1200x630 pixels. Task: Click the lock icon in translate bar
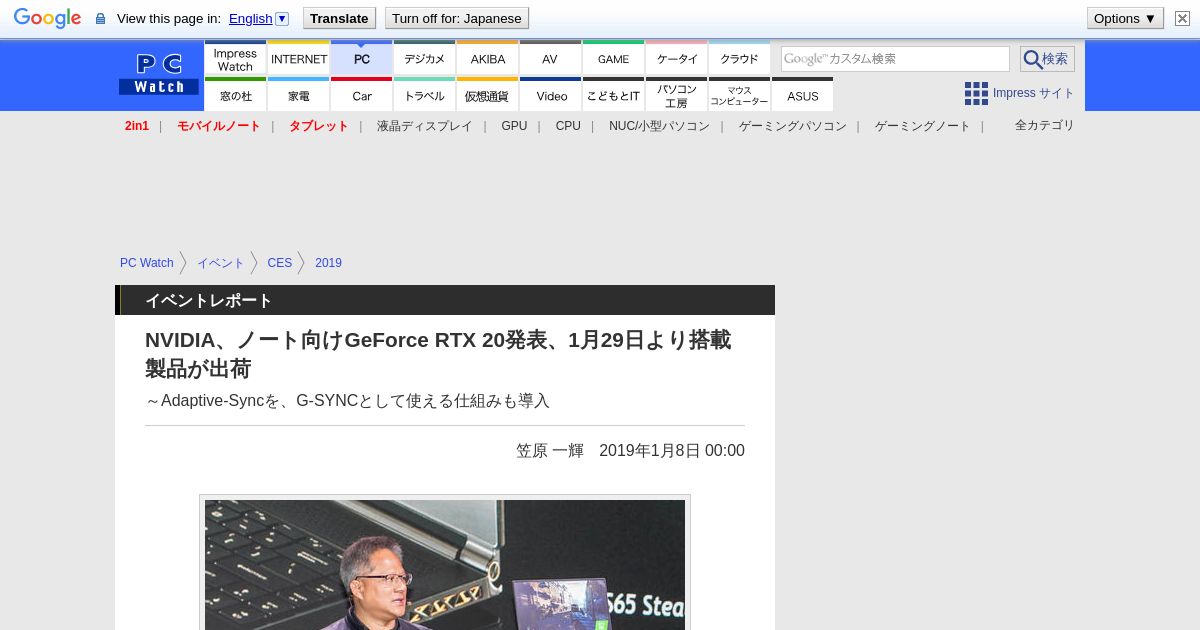click(x=100, y=19)
